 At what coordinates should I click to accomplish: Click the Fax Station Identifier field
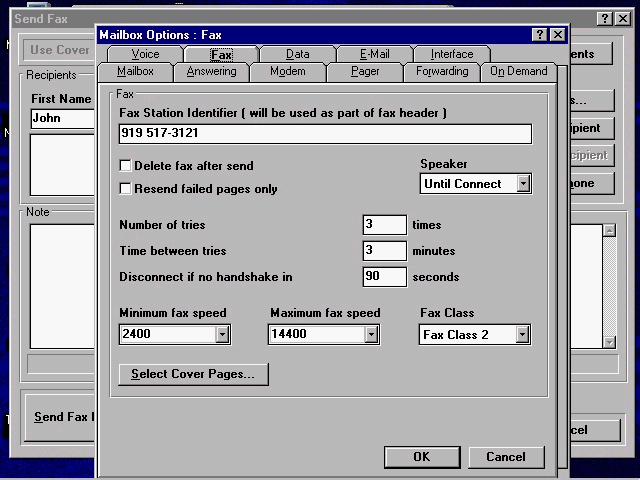323,134
